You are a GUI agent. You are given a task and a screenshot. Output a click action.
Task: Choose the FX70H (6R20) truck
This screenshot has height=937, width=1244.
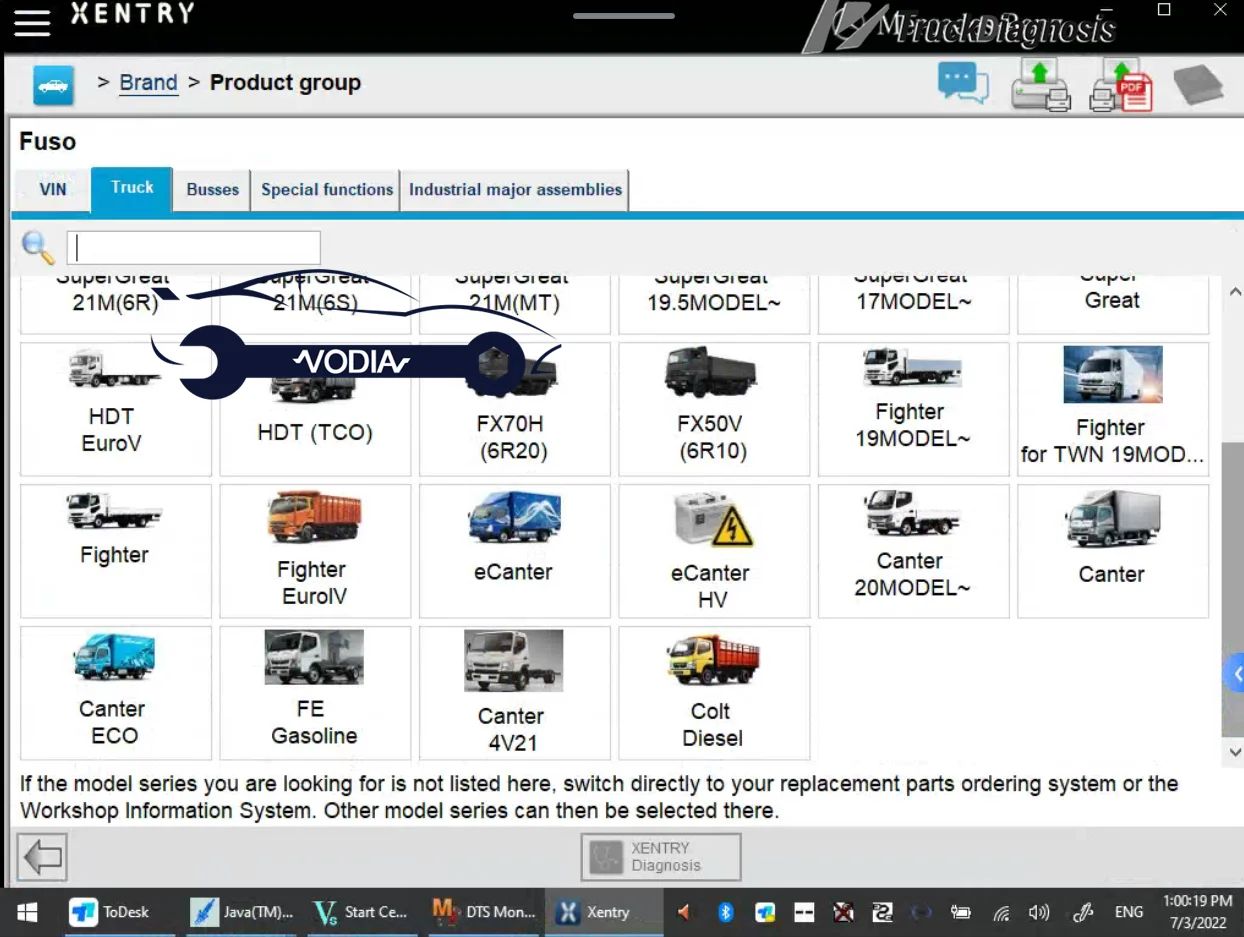(514, 409)
